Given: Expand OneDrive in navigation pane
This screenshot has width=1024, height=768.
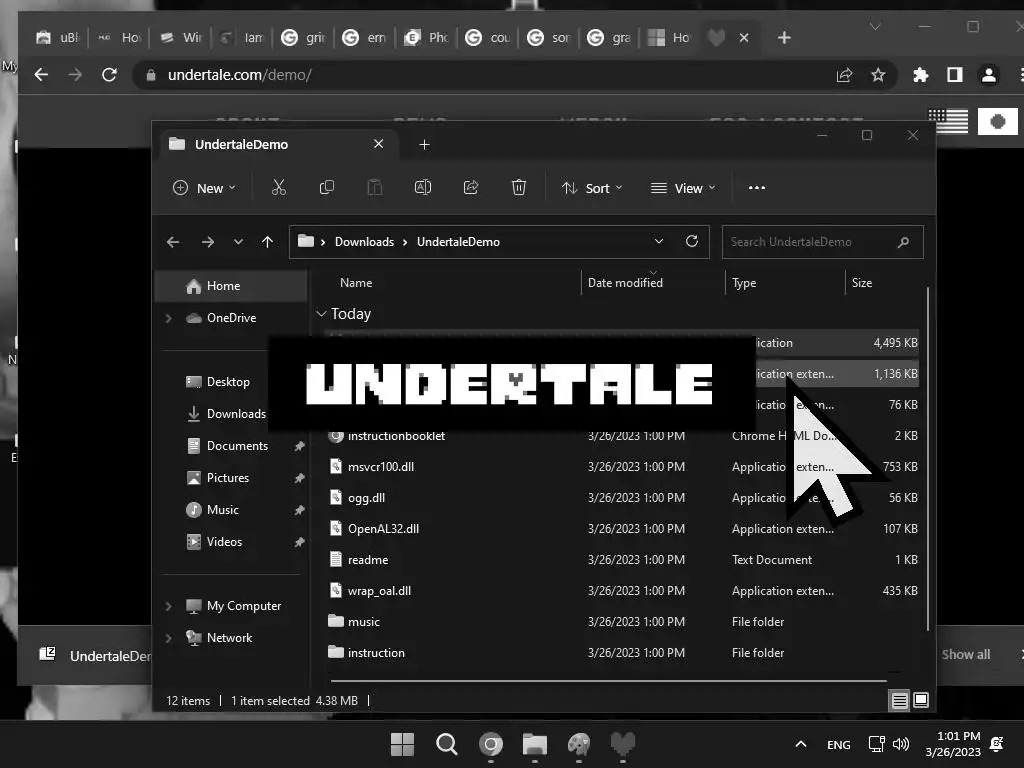Looking at the screenshot, I should [x=168, y=318].
